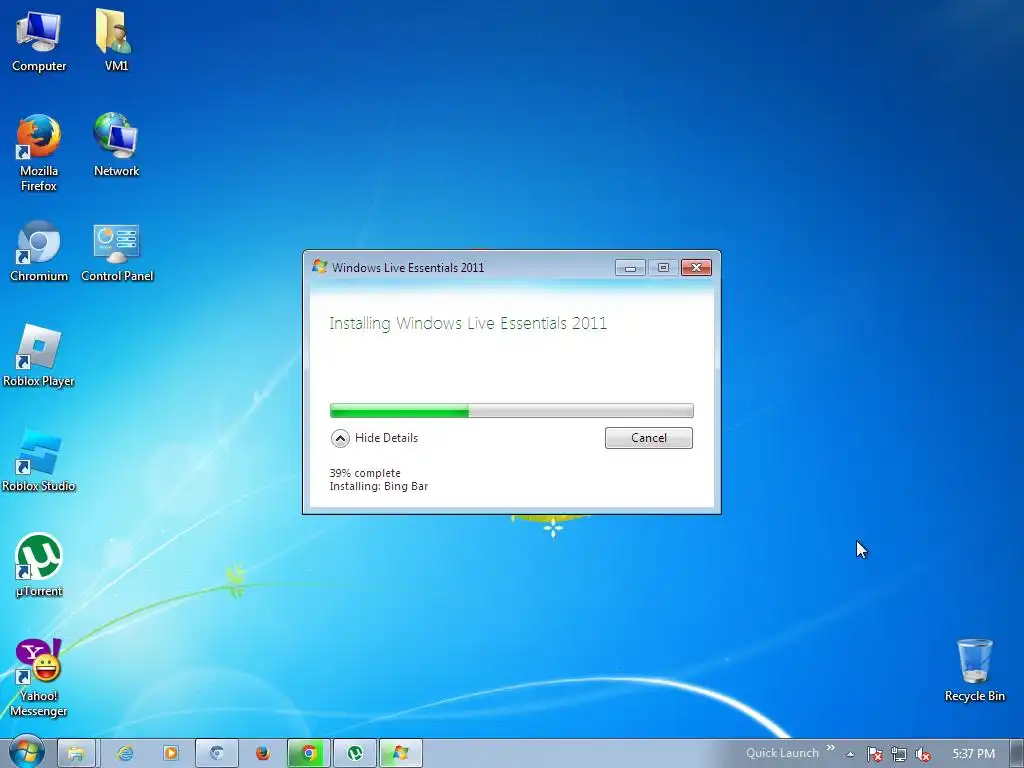Viewport: 1024px width, 768px height.
Task: Switch to Windows Live installer taskbar button
Action: point(400,753)
